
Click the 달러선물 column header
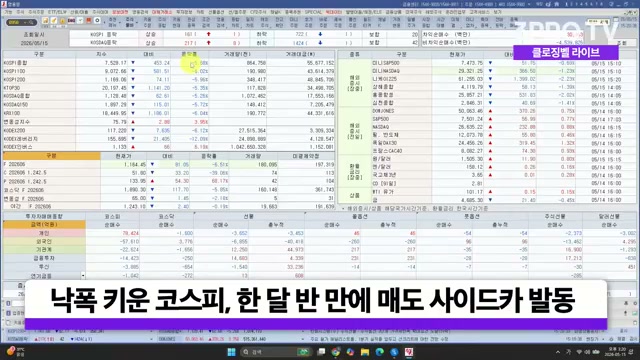point(609,216)
